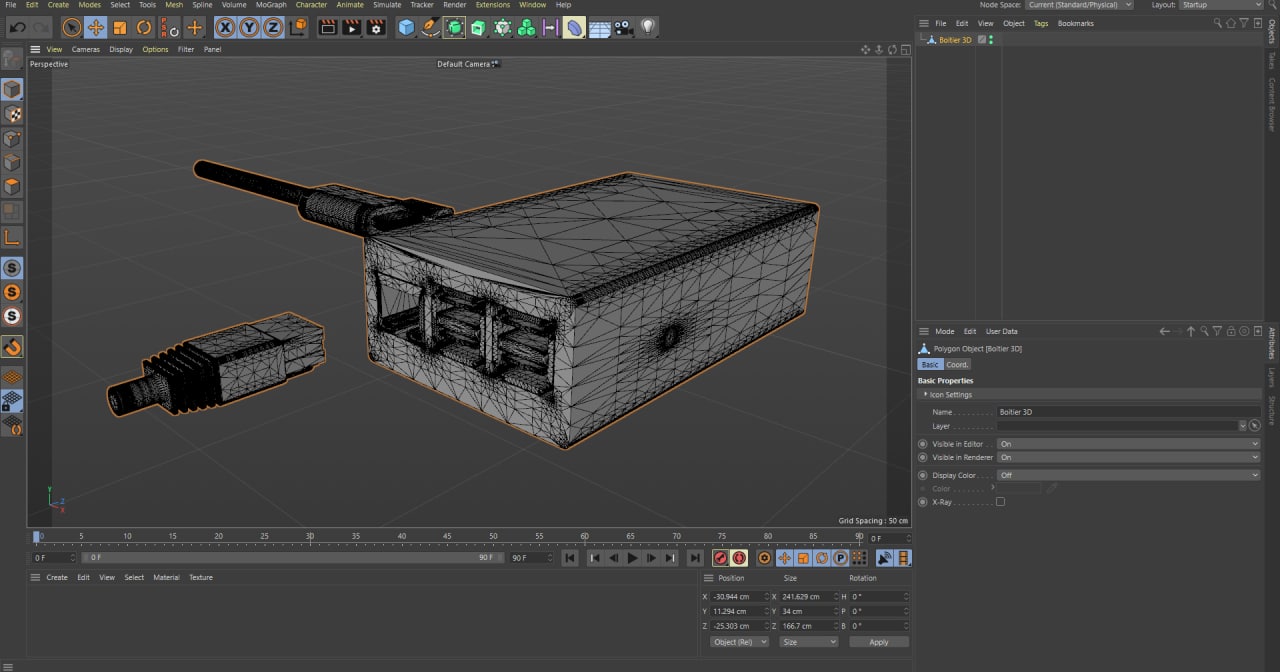Open the MoGraph menu
This screenshot has width=1280, height=672.
pos(271,5)
